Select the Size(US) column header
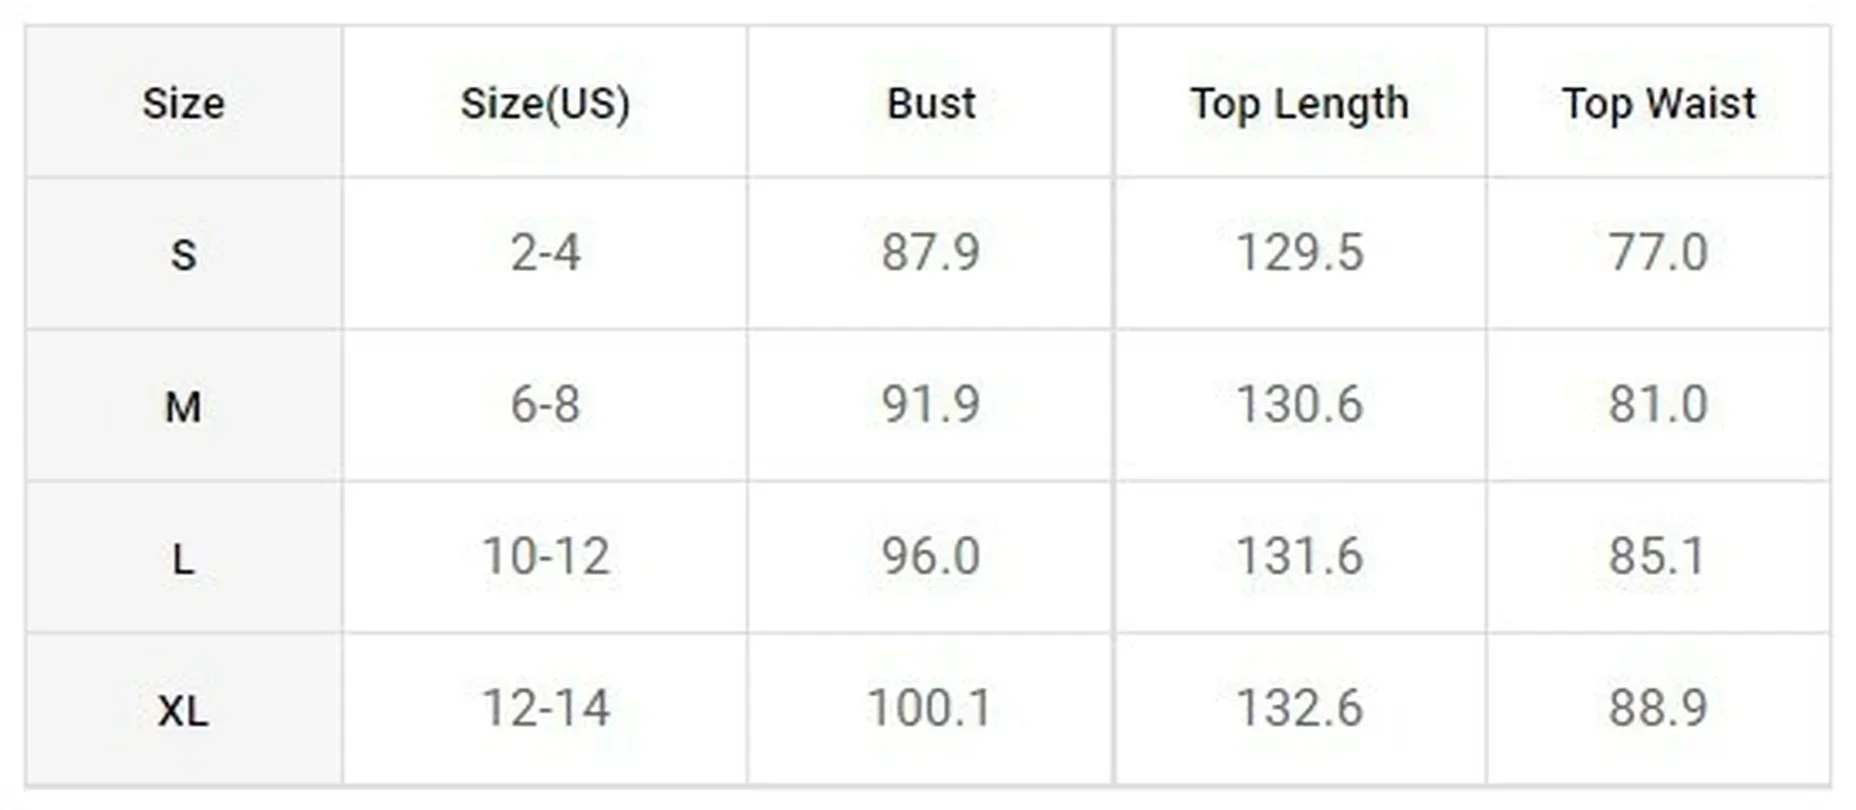This screenshot has width=1856, height=810. tap(545, 104)
